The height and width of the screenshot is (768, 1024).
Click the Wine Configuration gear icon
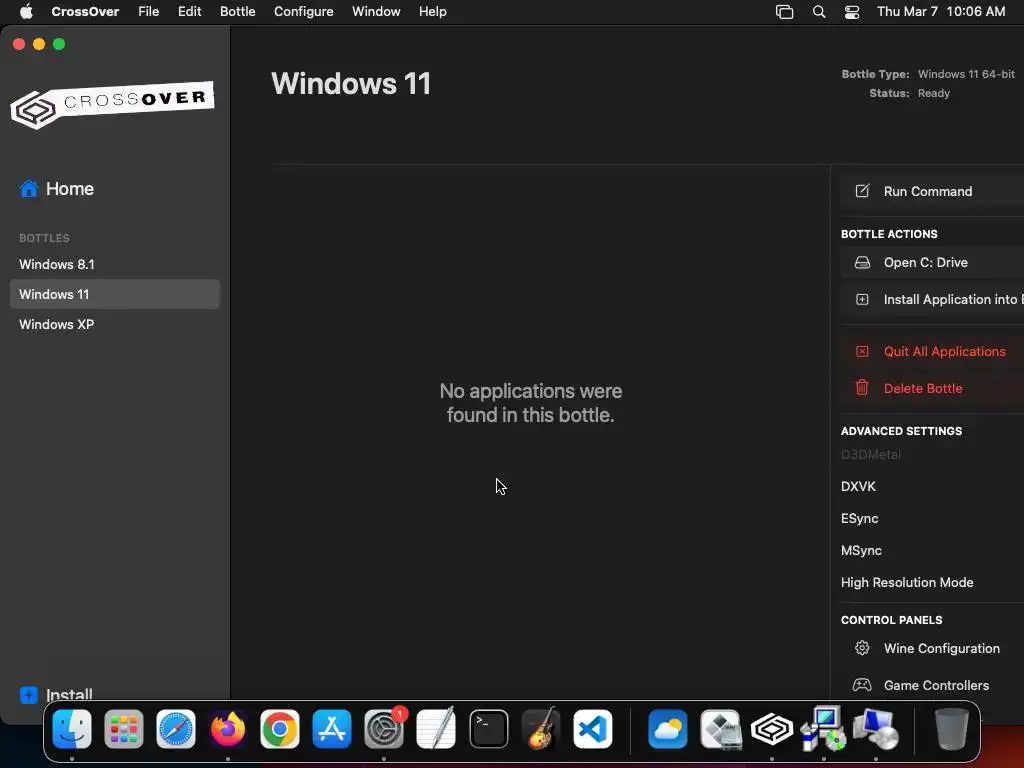point(862,648)
